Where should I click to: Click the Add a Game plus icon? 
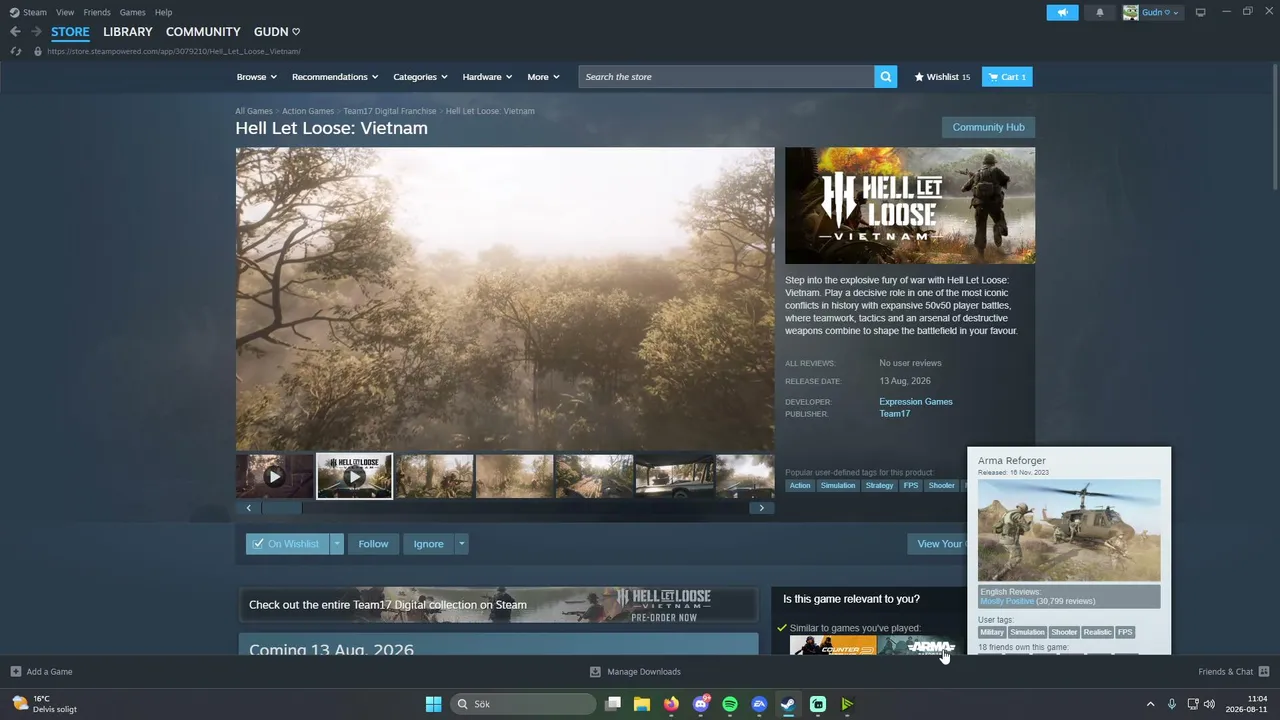pyautogui.click(x=16, y=672)
